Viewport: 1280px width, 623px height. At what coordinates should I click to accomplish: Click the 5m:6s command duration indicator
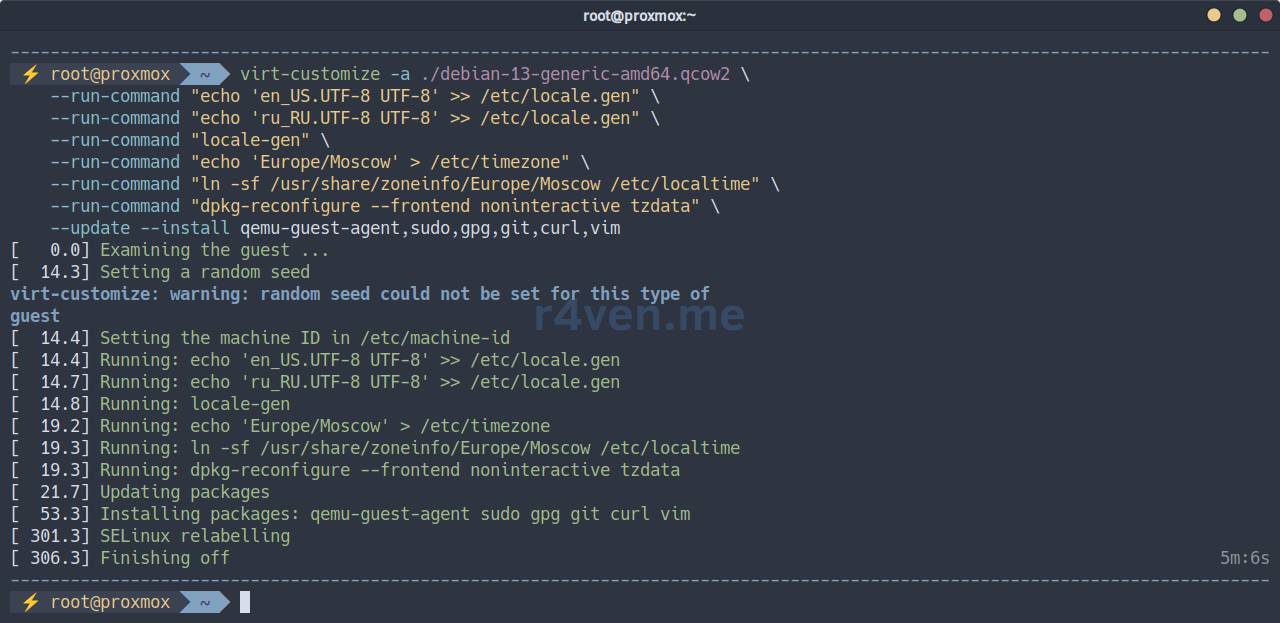point(1244,558)
